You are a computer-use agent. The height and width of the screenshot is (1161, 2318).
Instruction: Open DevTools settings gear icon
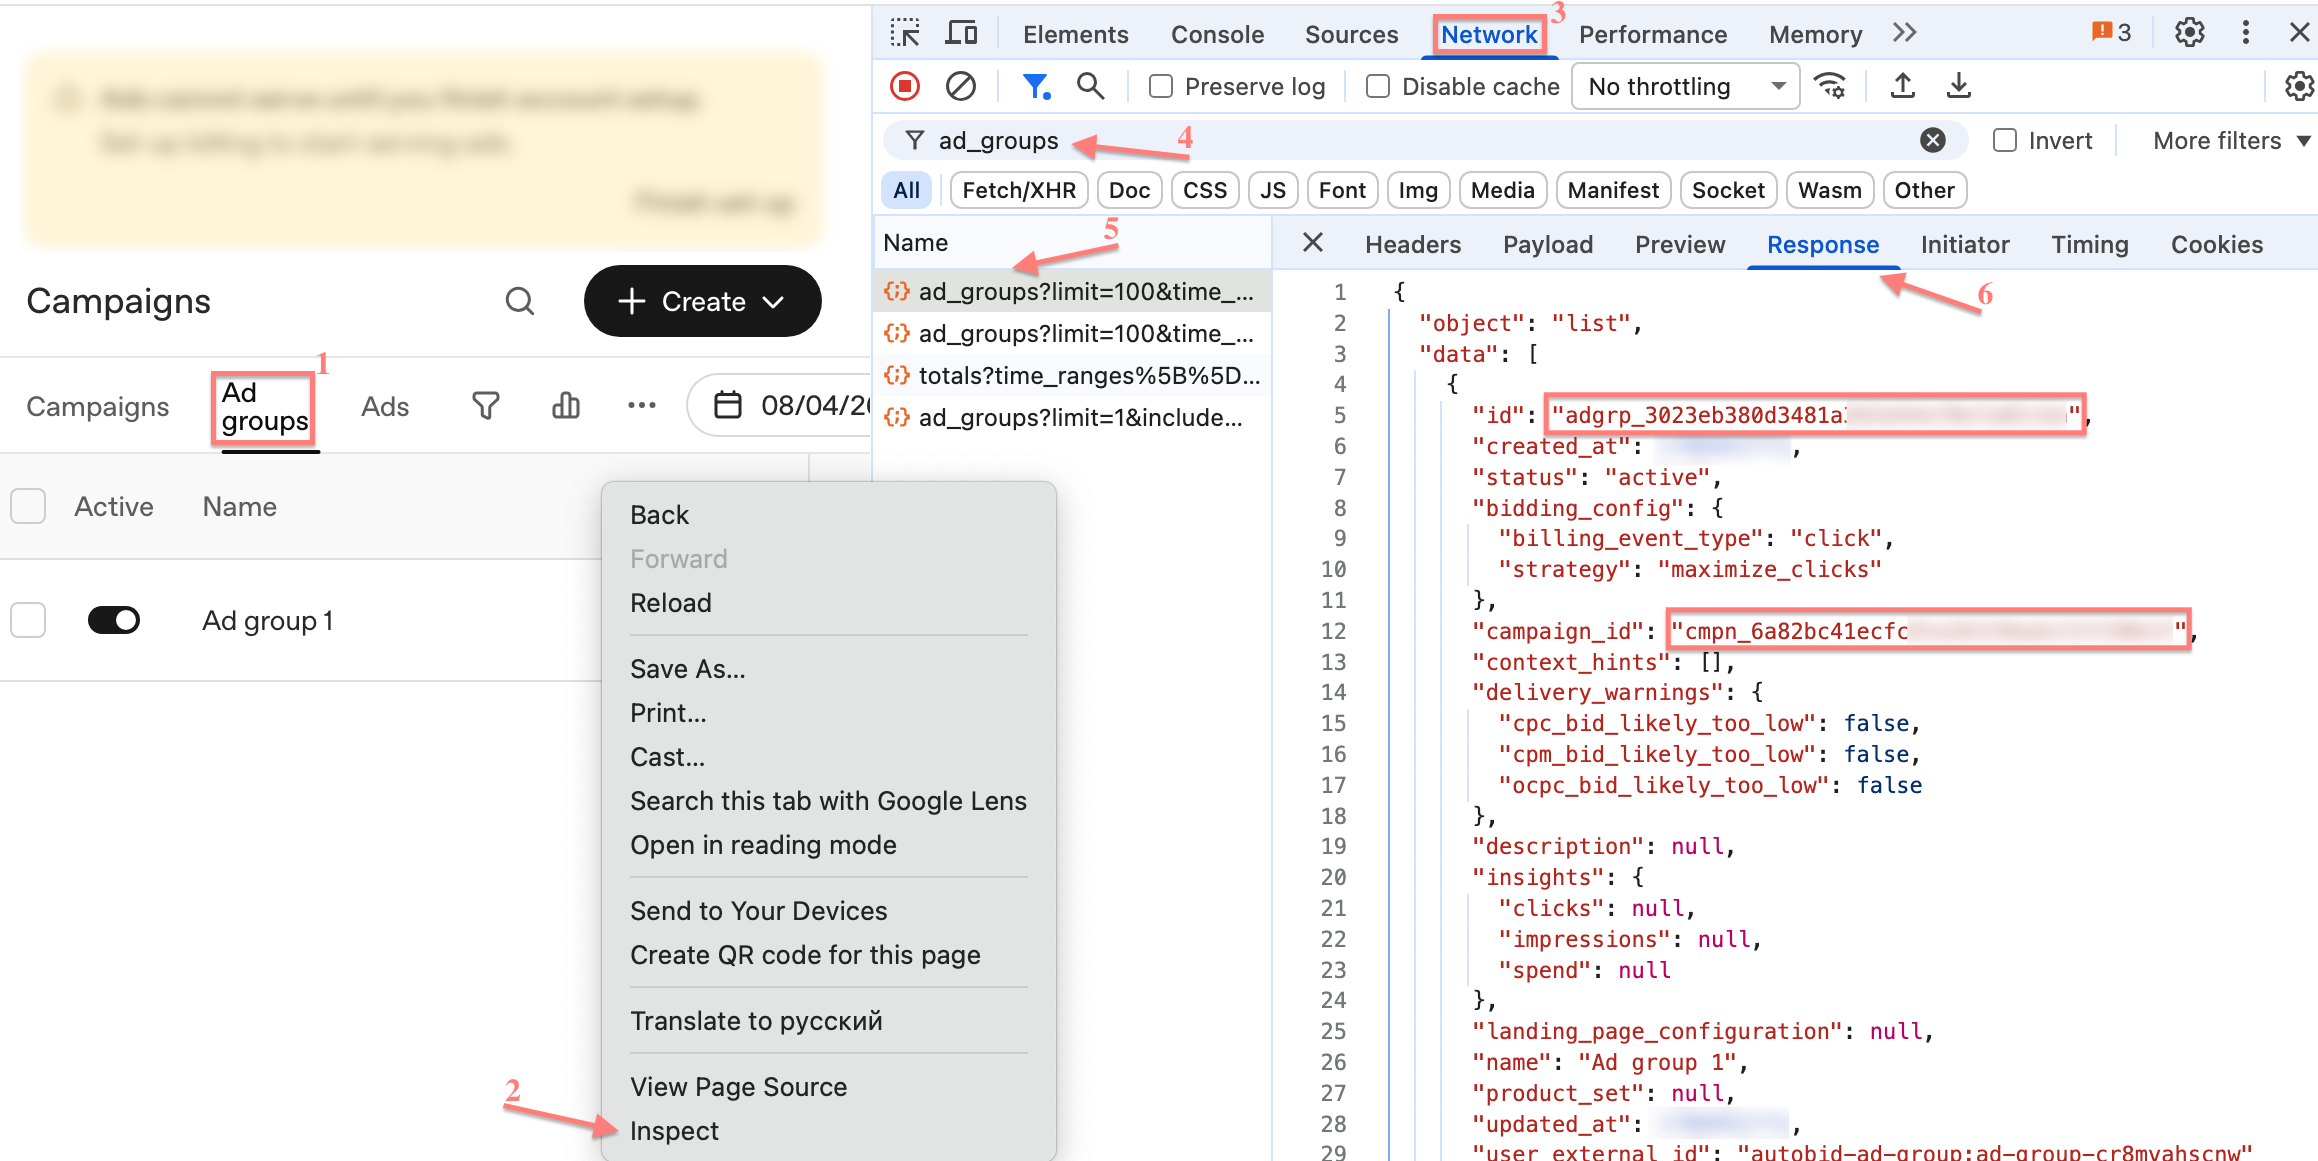click(2190, 33)
